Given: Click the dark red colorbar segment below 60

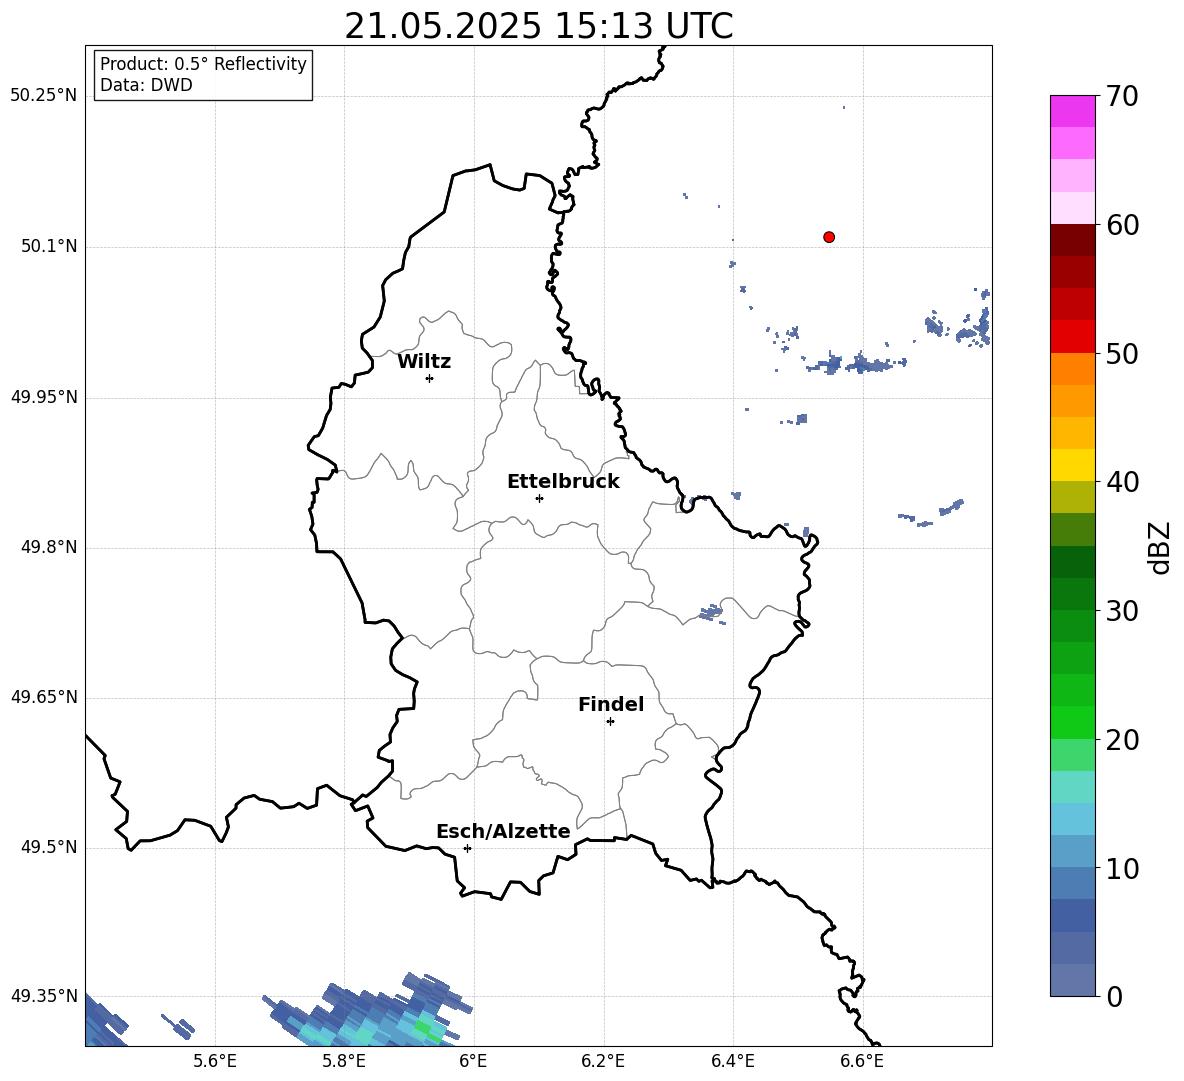Looking at the screenshot, I should 1073,240.
